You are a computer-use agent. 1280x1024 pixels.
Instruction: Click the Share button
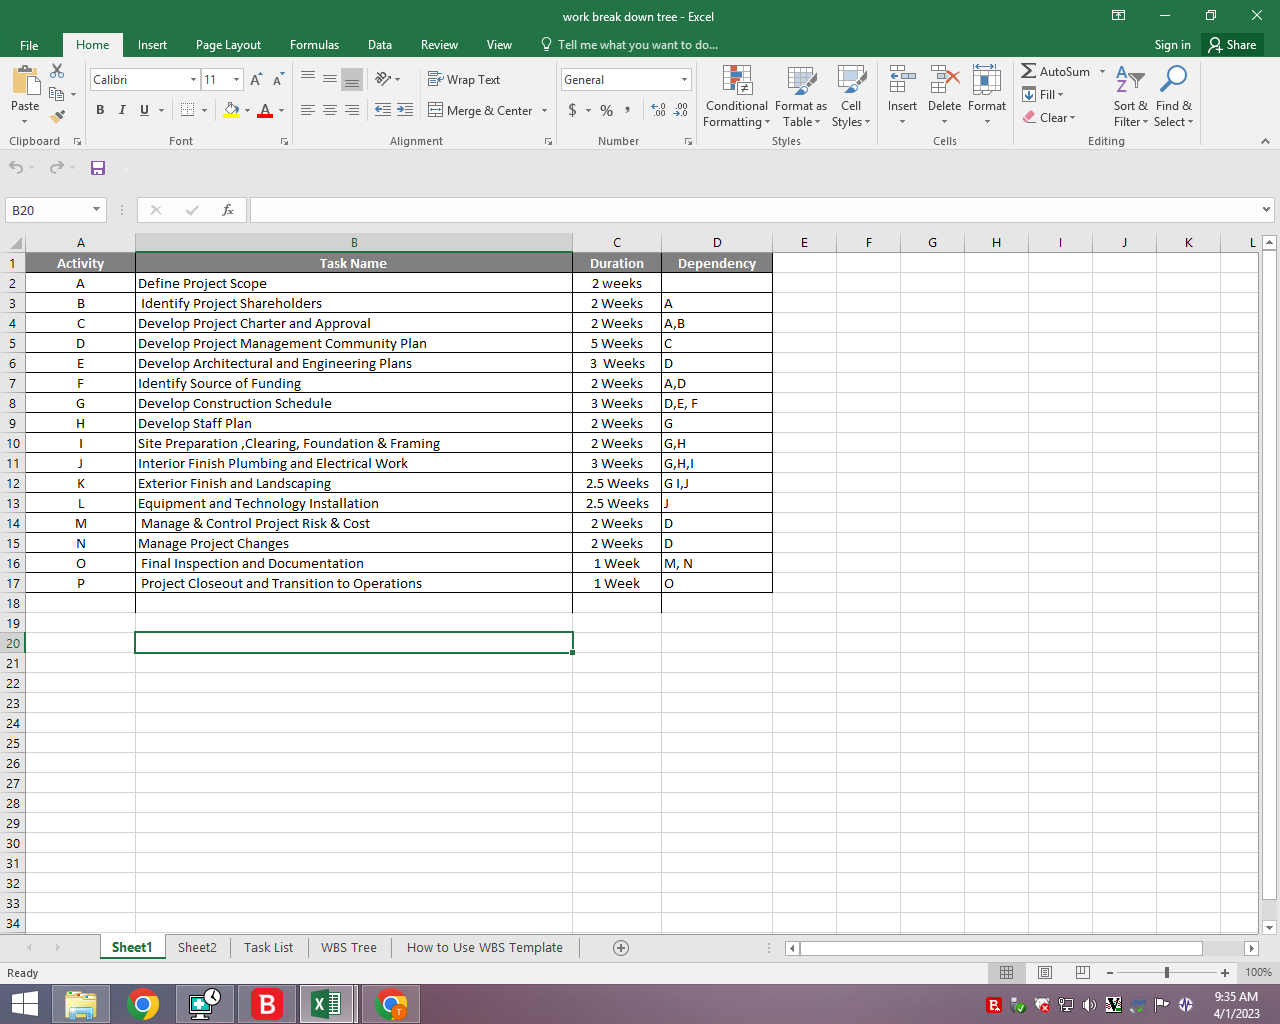[1232, 45]
